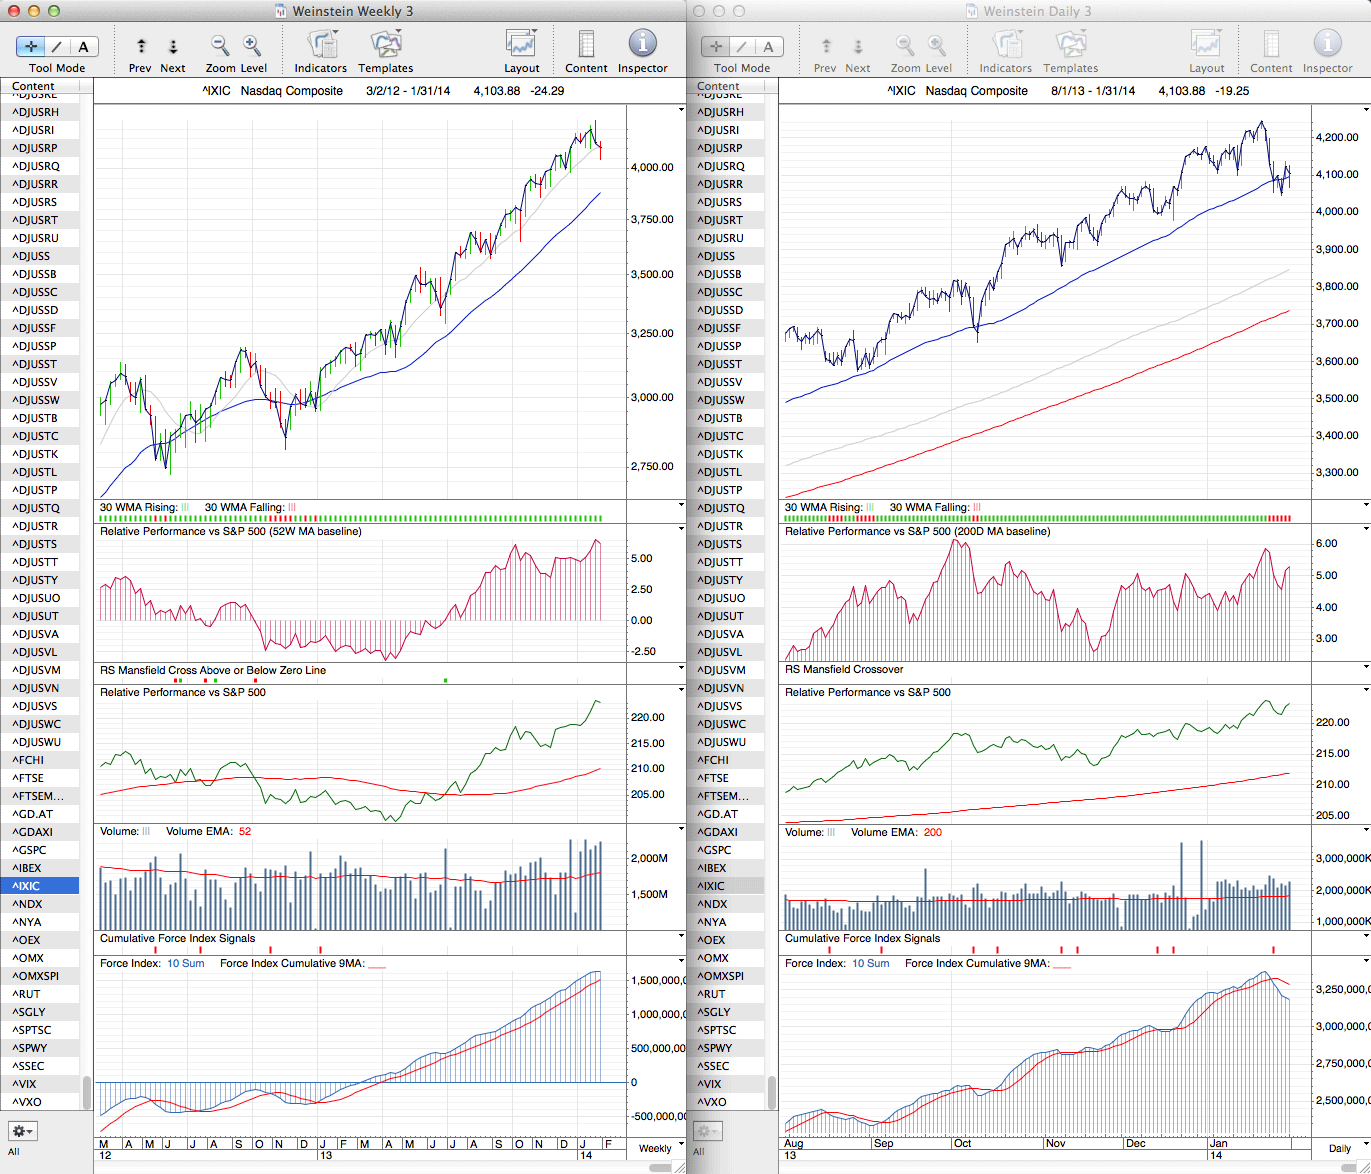Open Cumulative Force Index Signals menu, Daily window
Viewport: 1371px width, 1174px height.
point(1366,937)
